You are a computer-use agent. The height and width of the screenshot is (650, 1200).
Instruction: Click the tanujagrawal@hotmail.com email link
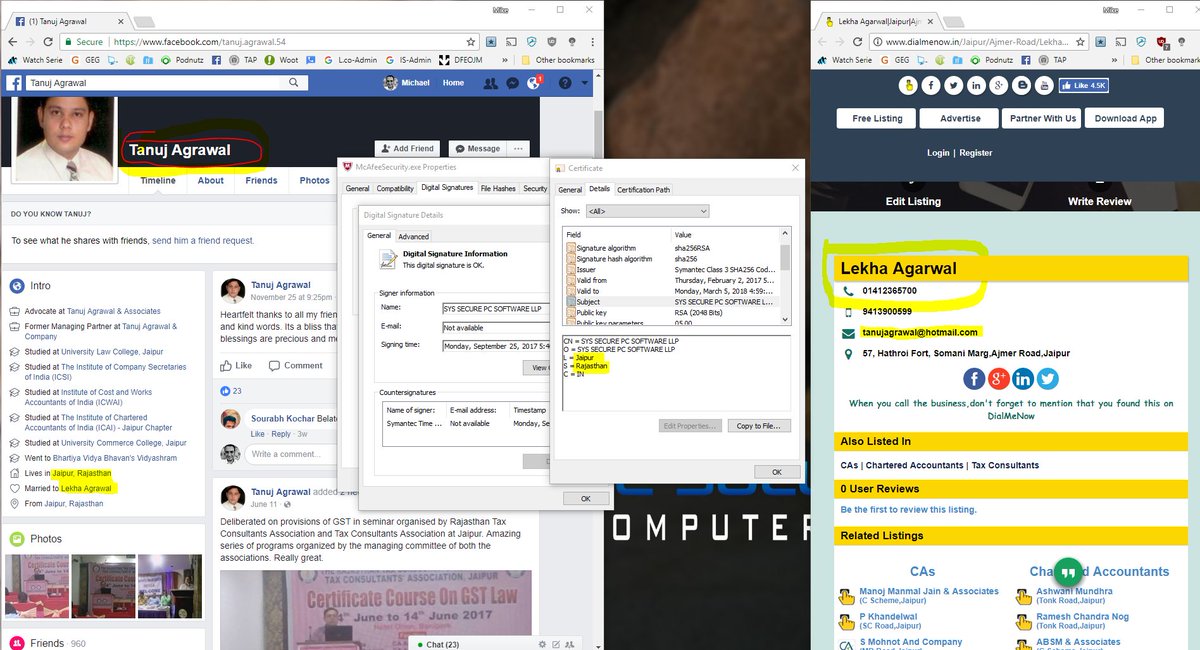point(920,332)
